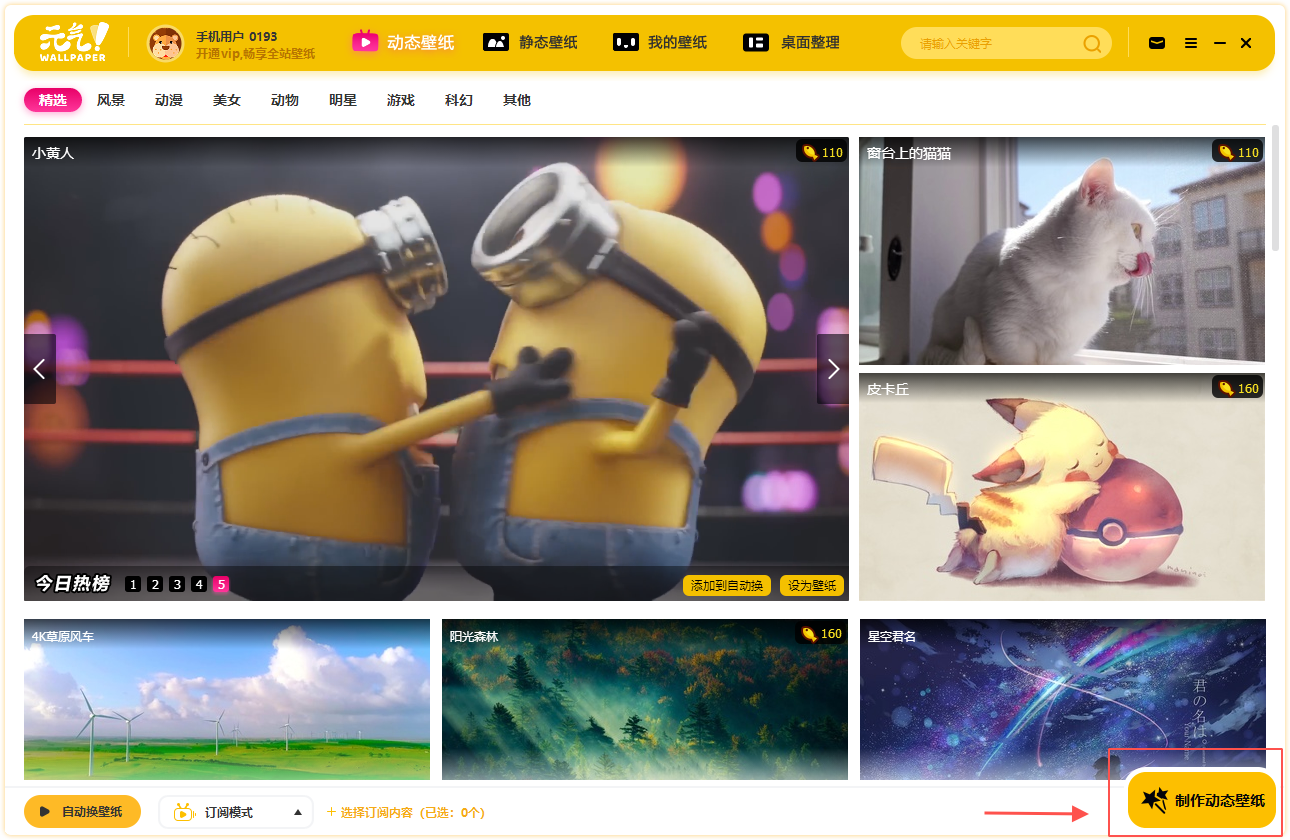Viewport: 1290px width, 840px height.
Task: Jump to hot list item 4
Action: point(199,584)
